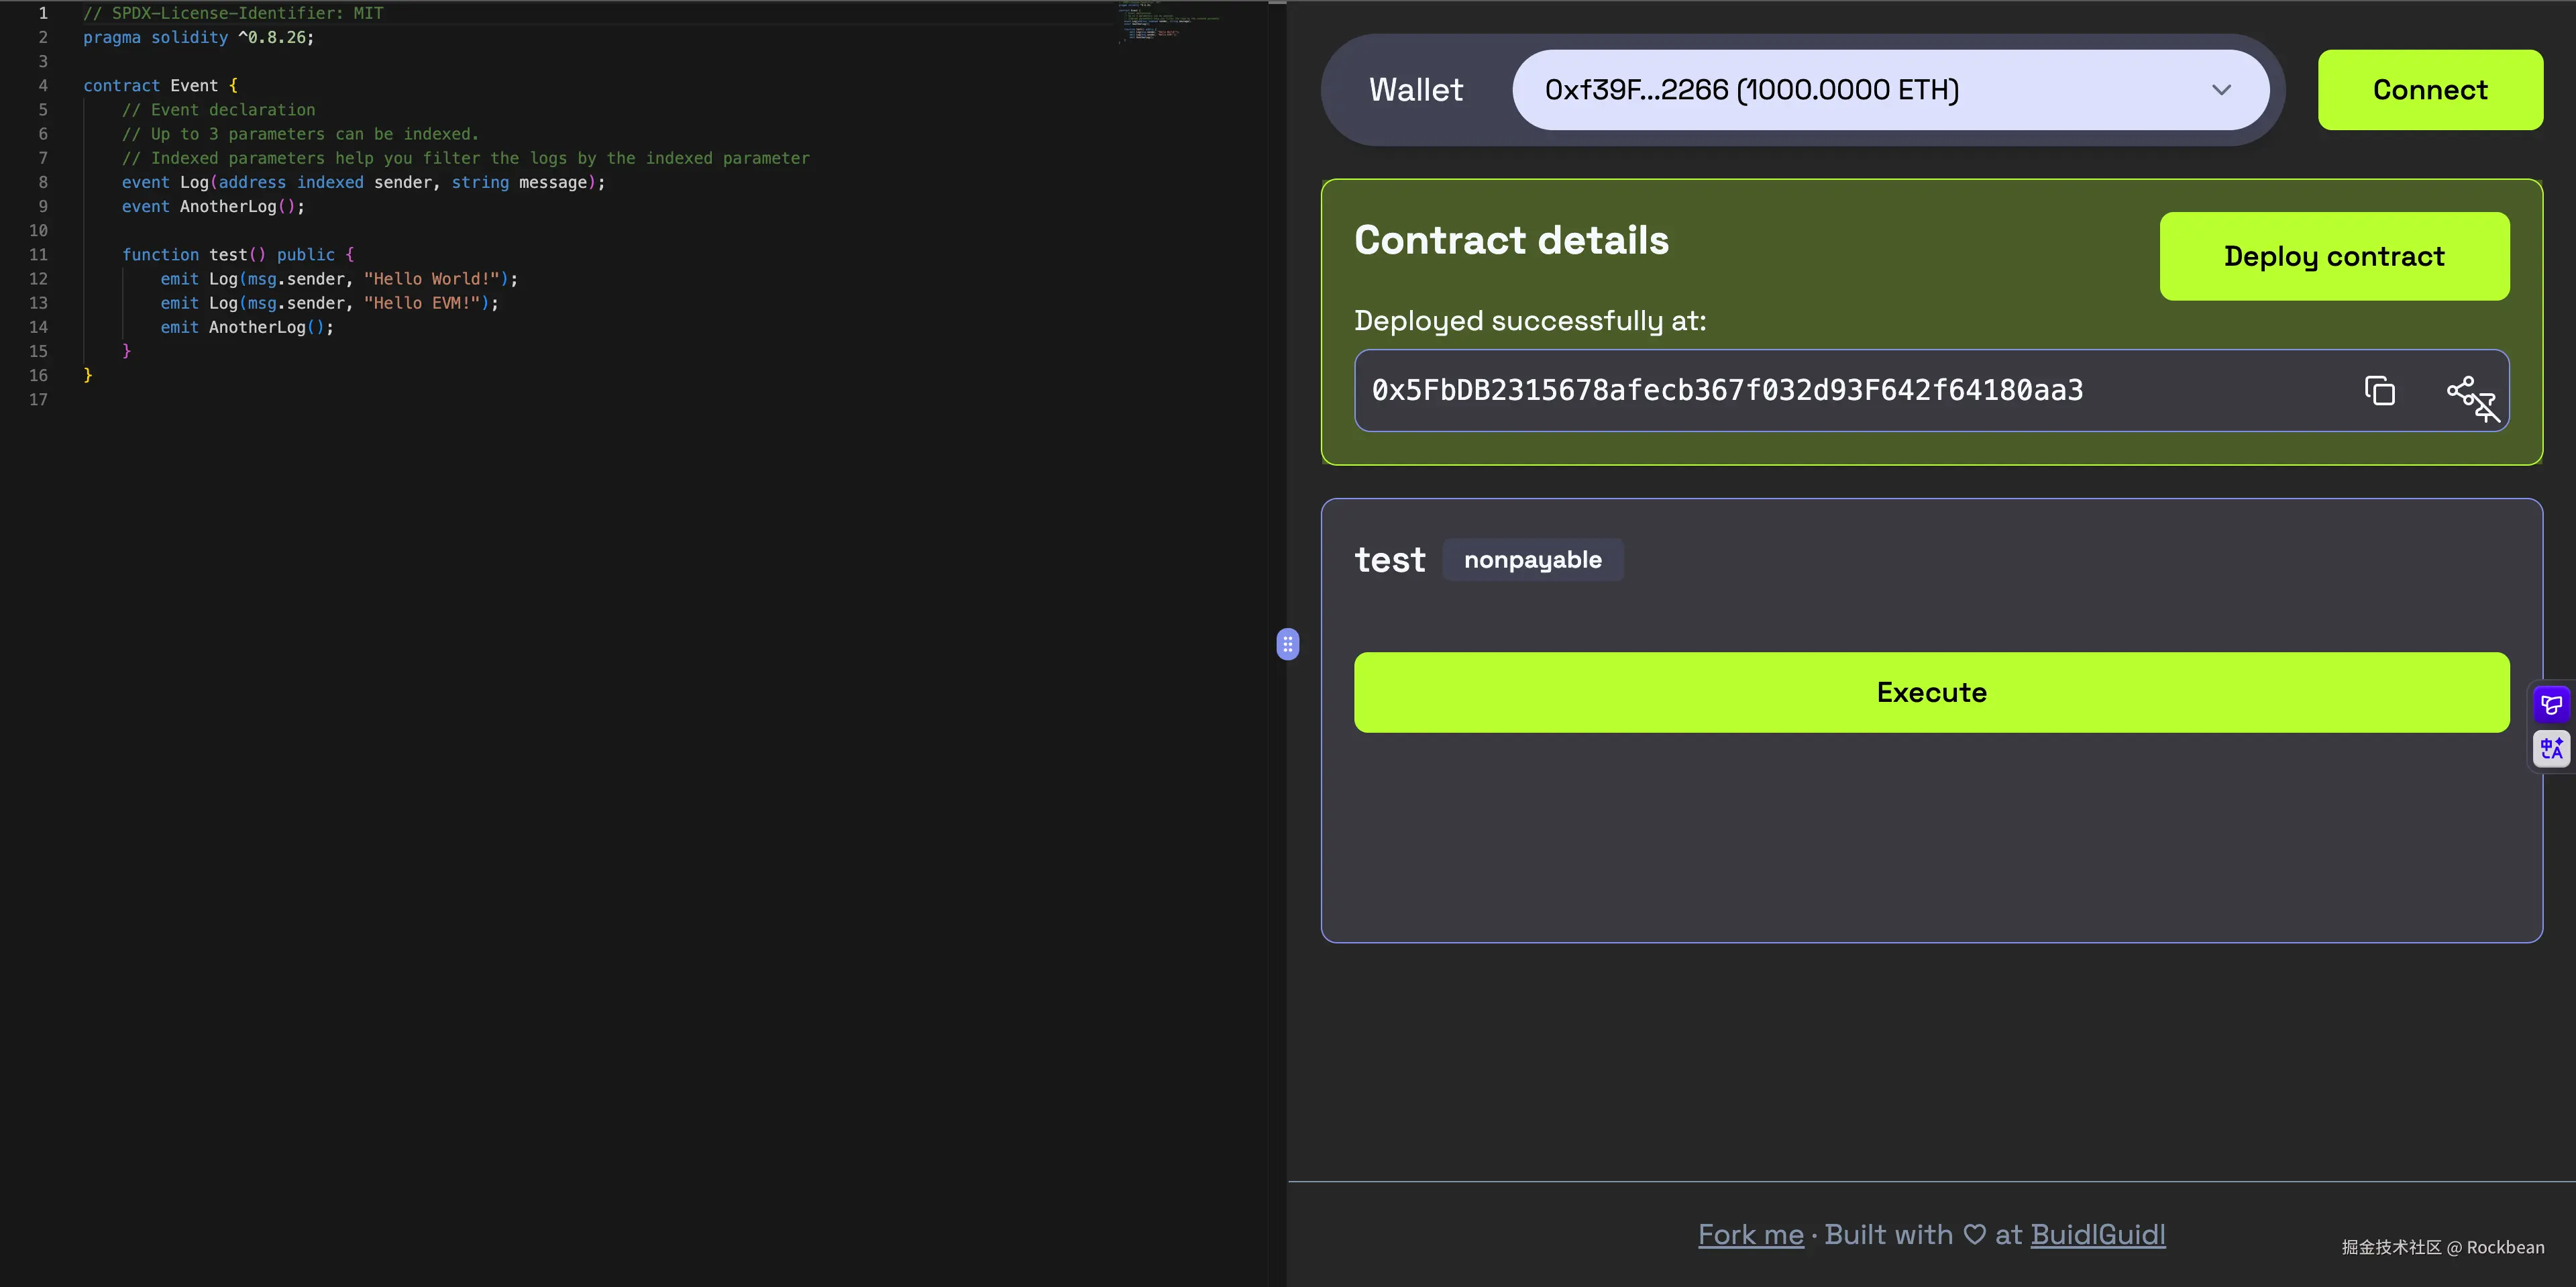Click the page translation icon in the right sidebar
Viewport: 2576px width, 1287px height.
(x=2550, y=748)
